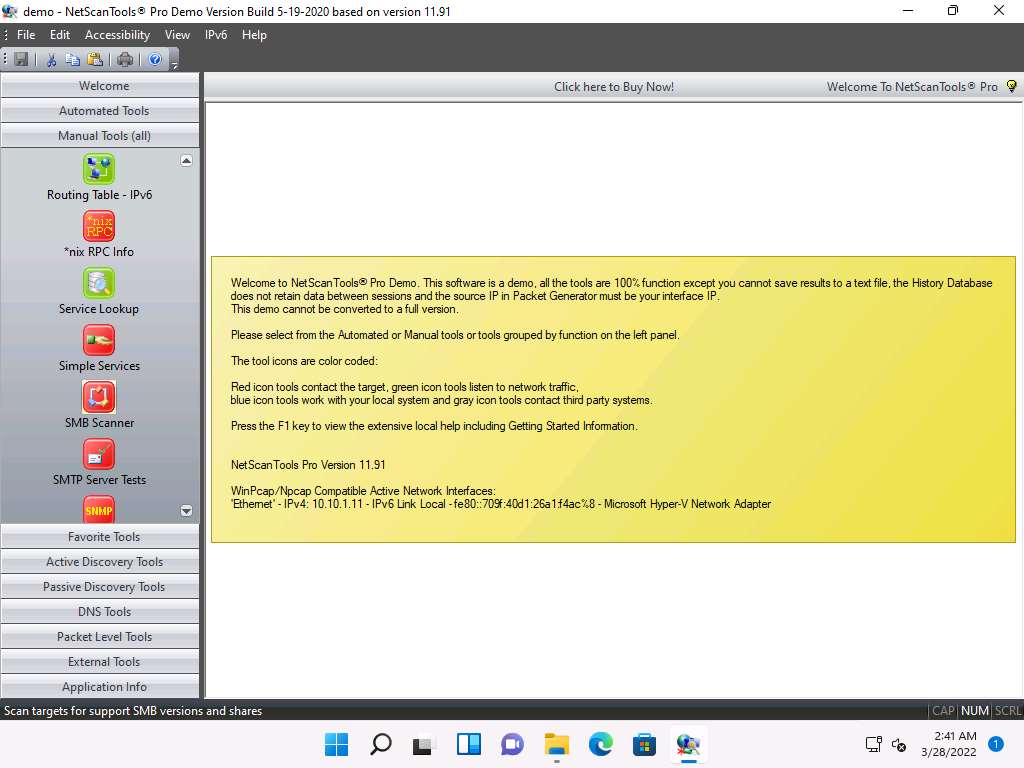1024x768 pixels.
Task: Click the Cut scissors toolbar icon
Action: click(x=51, y=60)
